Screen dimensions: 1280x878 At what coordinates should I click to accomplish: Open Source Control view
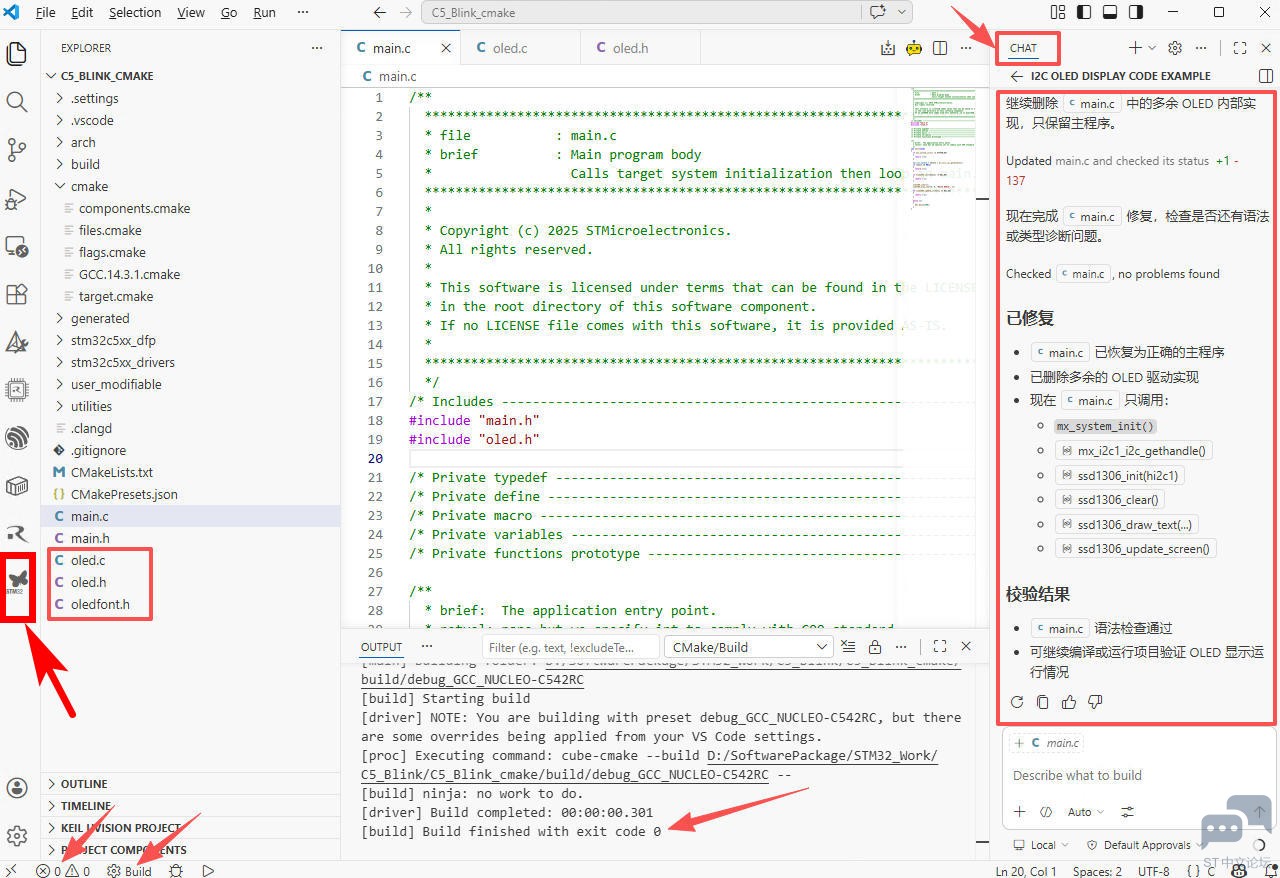tap(17, 148)
